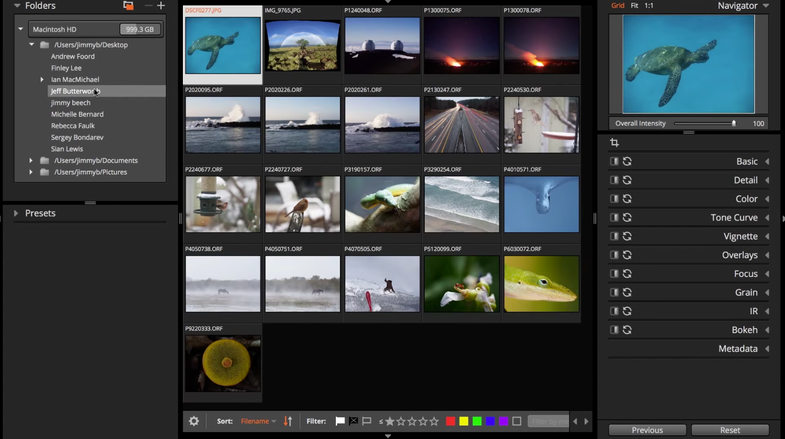
Task: Reverse sort order with the arrows icon
Action: click(288, 422)
